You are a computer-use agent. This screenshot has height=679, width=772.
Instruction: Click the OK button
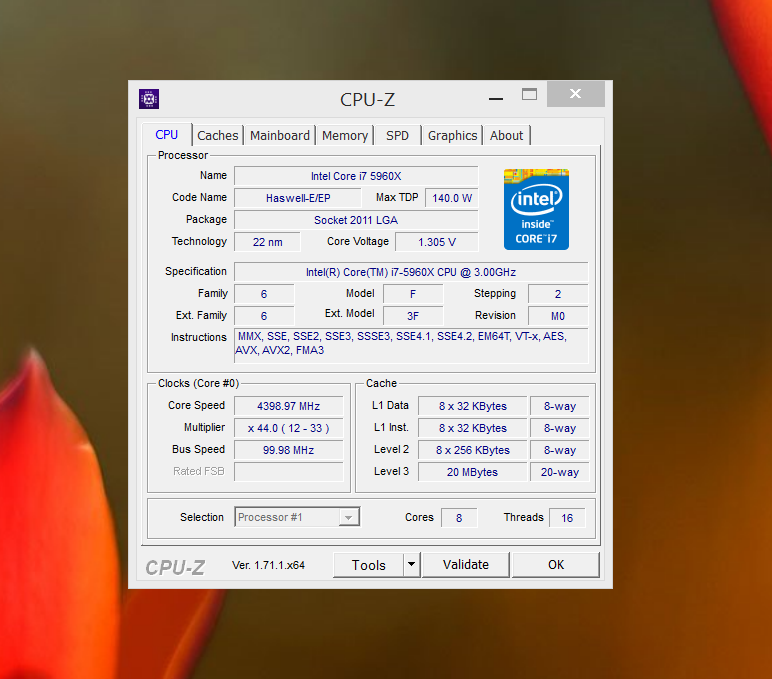click(x=556, y=565)
